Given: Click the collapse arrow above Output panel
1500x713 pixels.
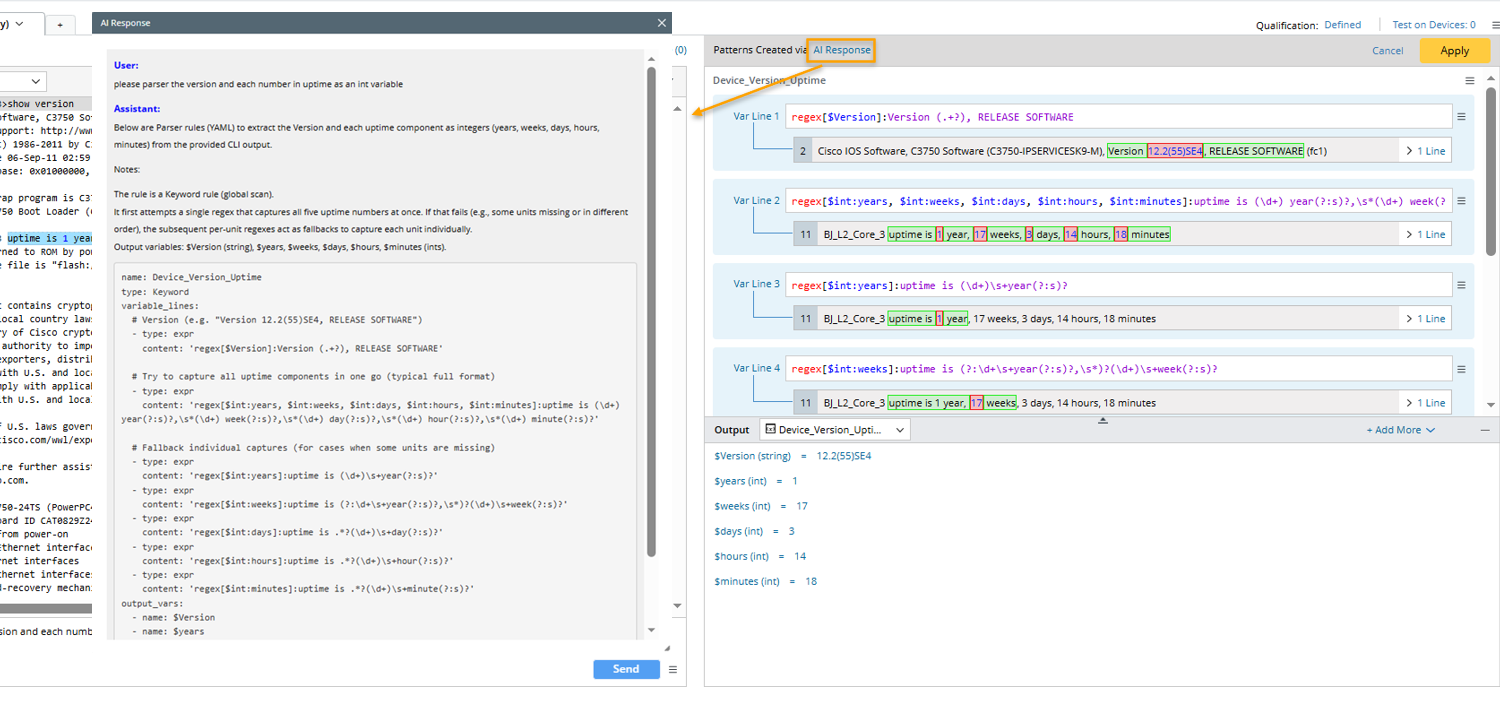Looking at the screenshot, I should 1102,421.
